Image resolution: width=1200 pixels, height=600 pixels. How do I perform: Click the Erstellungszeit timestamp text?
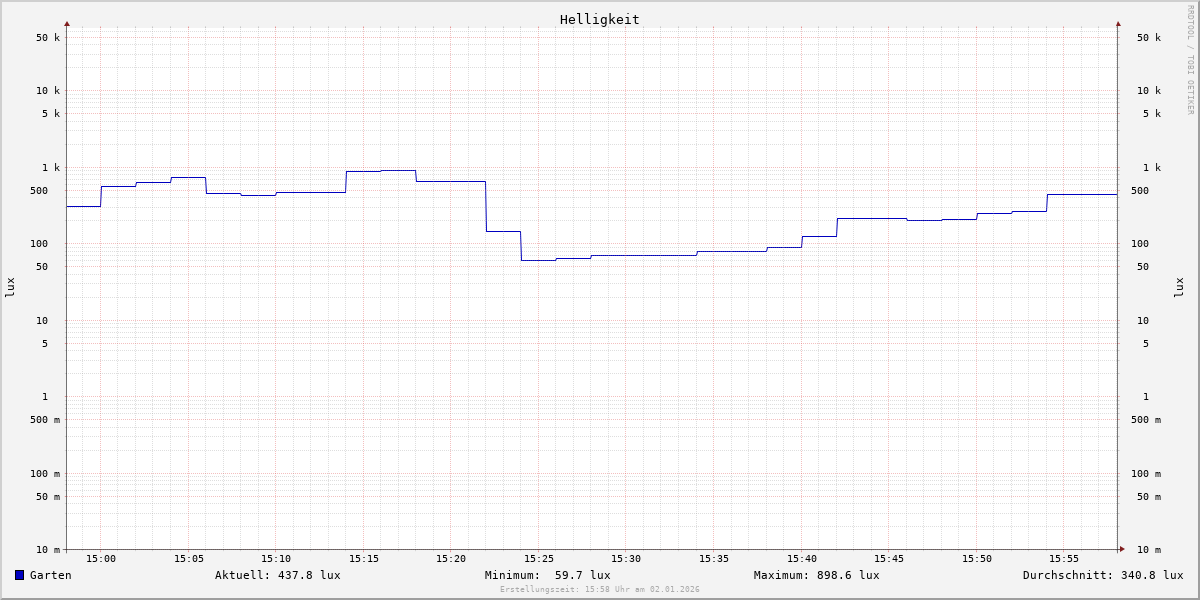599,590
